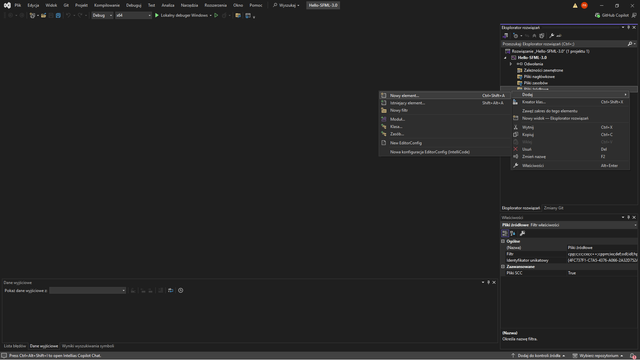640x360 pixels.
Task: Choose 'Nowy element...' in the Dodaj submenu
Action: point(444,96)
